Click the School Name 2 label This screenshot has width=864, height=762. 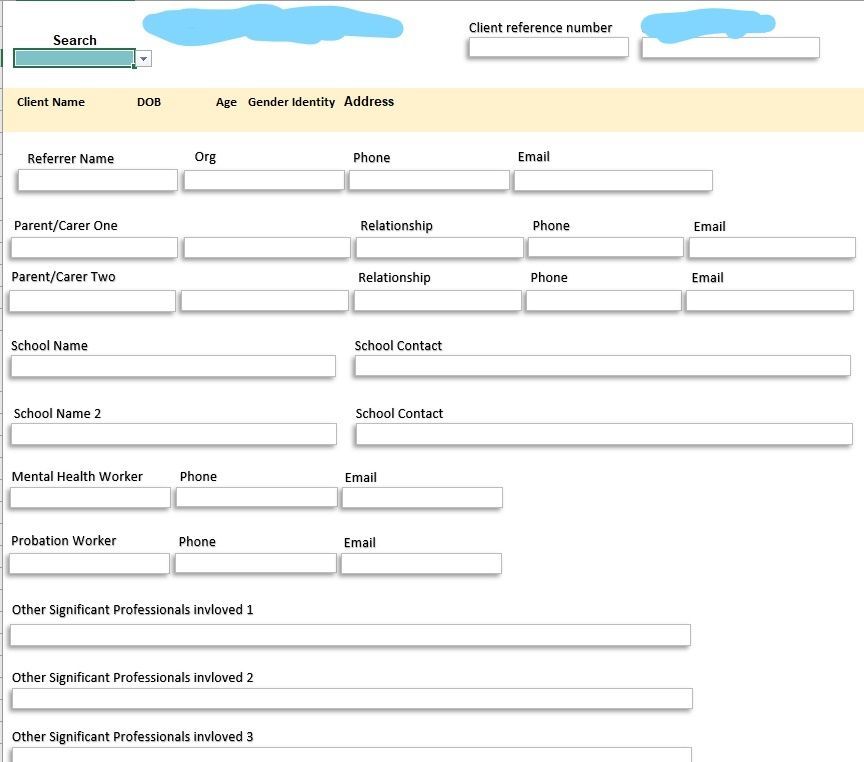click(x=57, y=414)
